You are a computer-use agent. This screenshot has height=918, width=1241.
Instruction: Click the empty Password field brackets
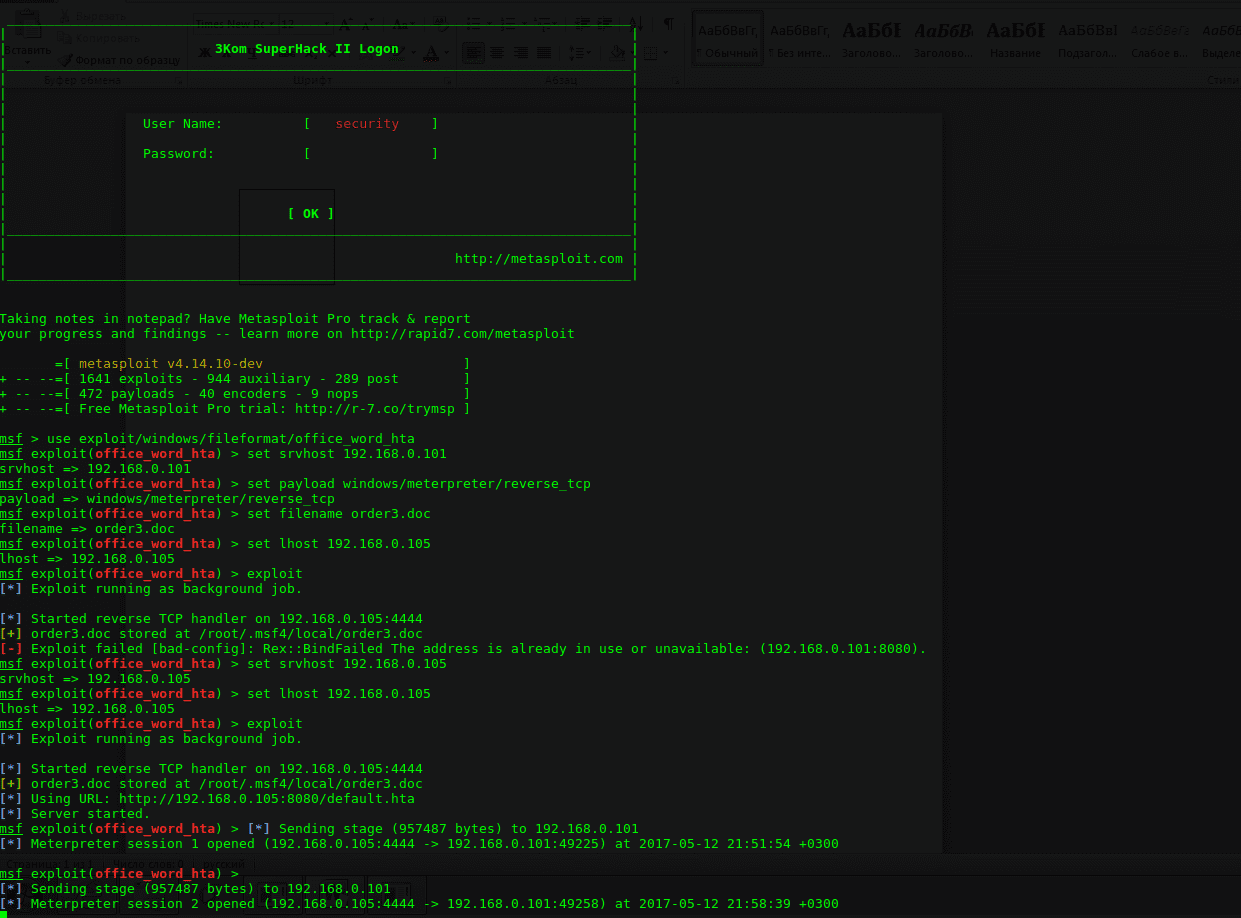coord(371,154)
